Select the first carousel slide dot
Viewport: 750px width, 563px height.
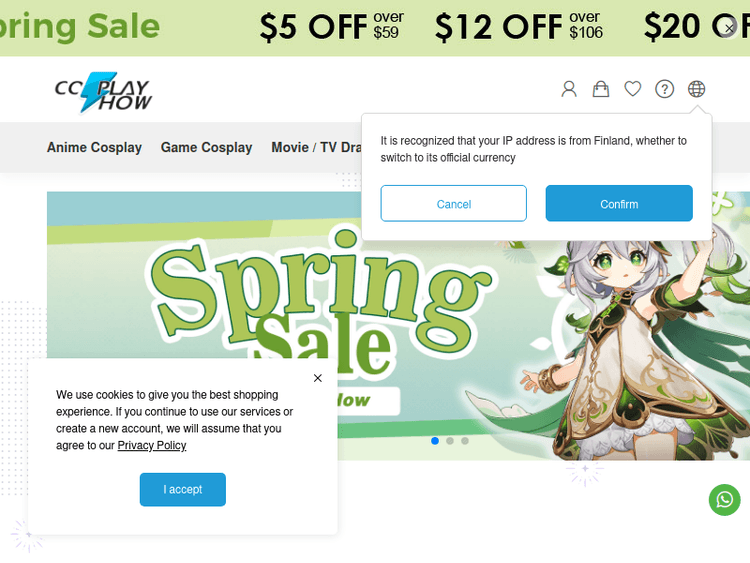tap(435, 441)
